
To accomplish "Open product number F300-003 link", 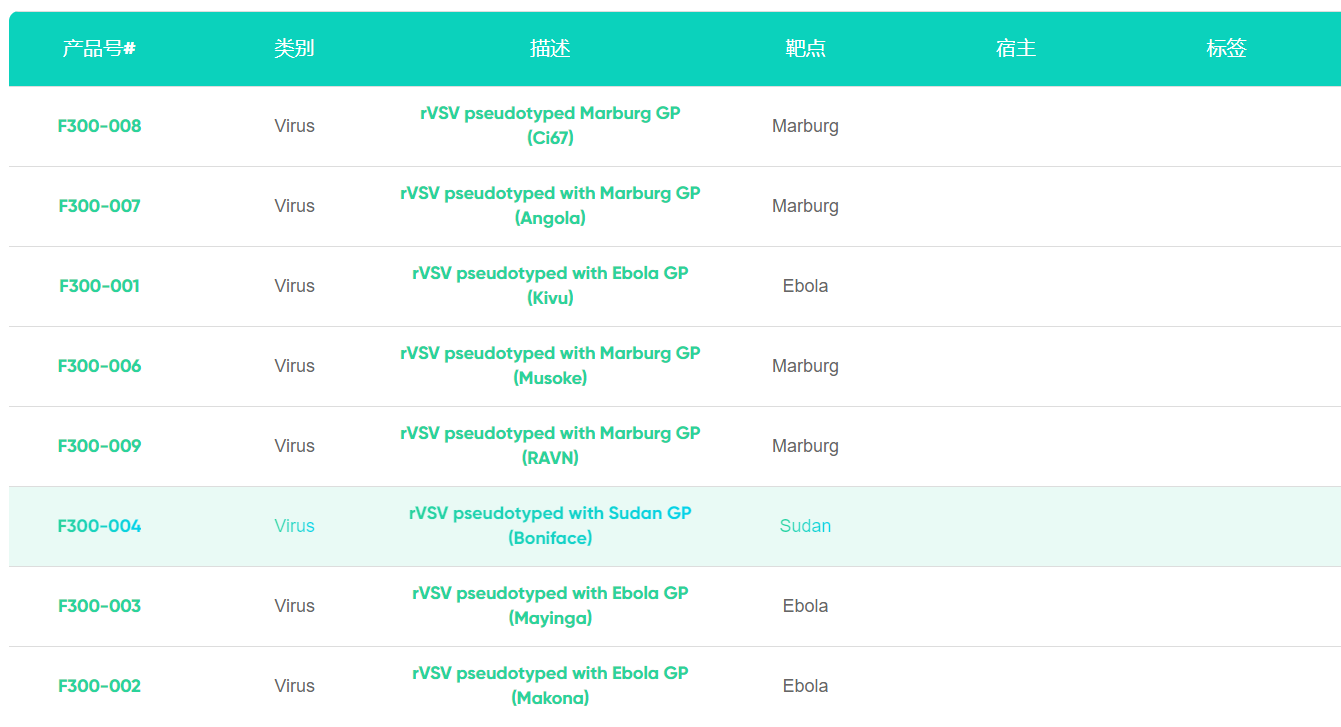I will click(99, 606).
